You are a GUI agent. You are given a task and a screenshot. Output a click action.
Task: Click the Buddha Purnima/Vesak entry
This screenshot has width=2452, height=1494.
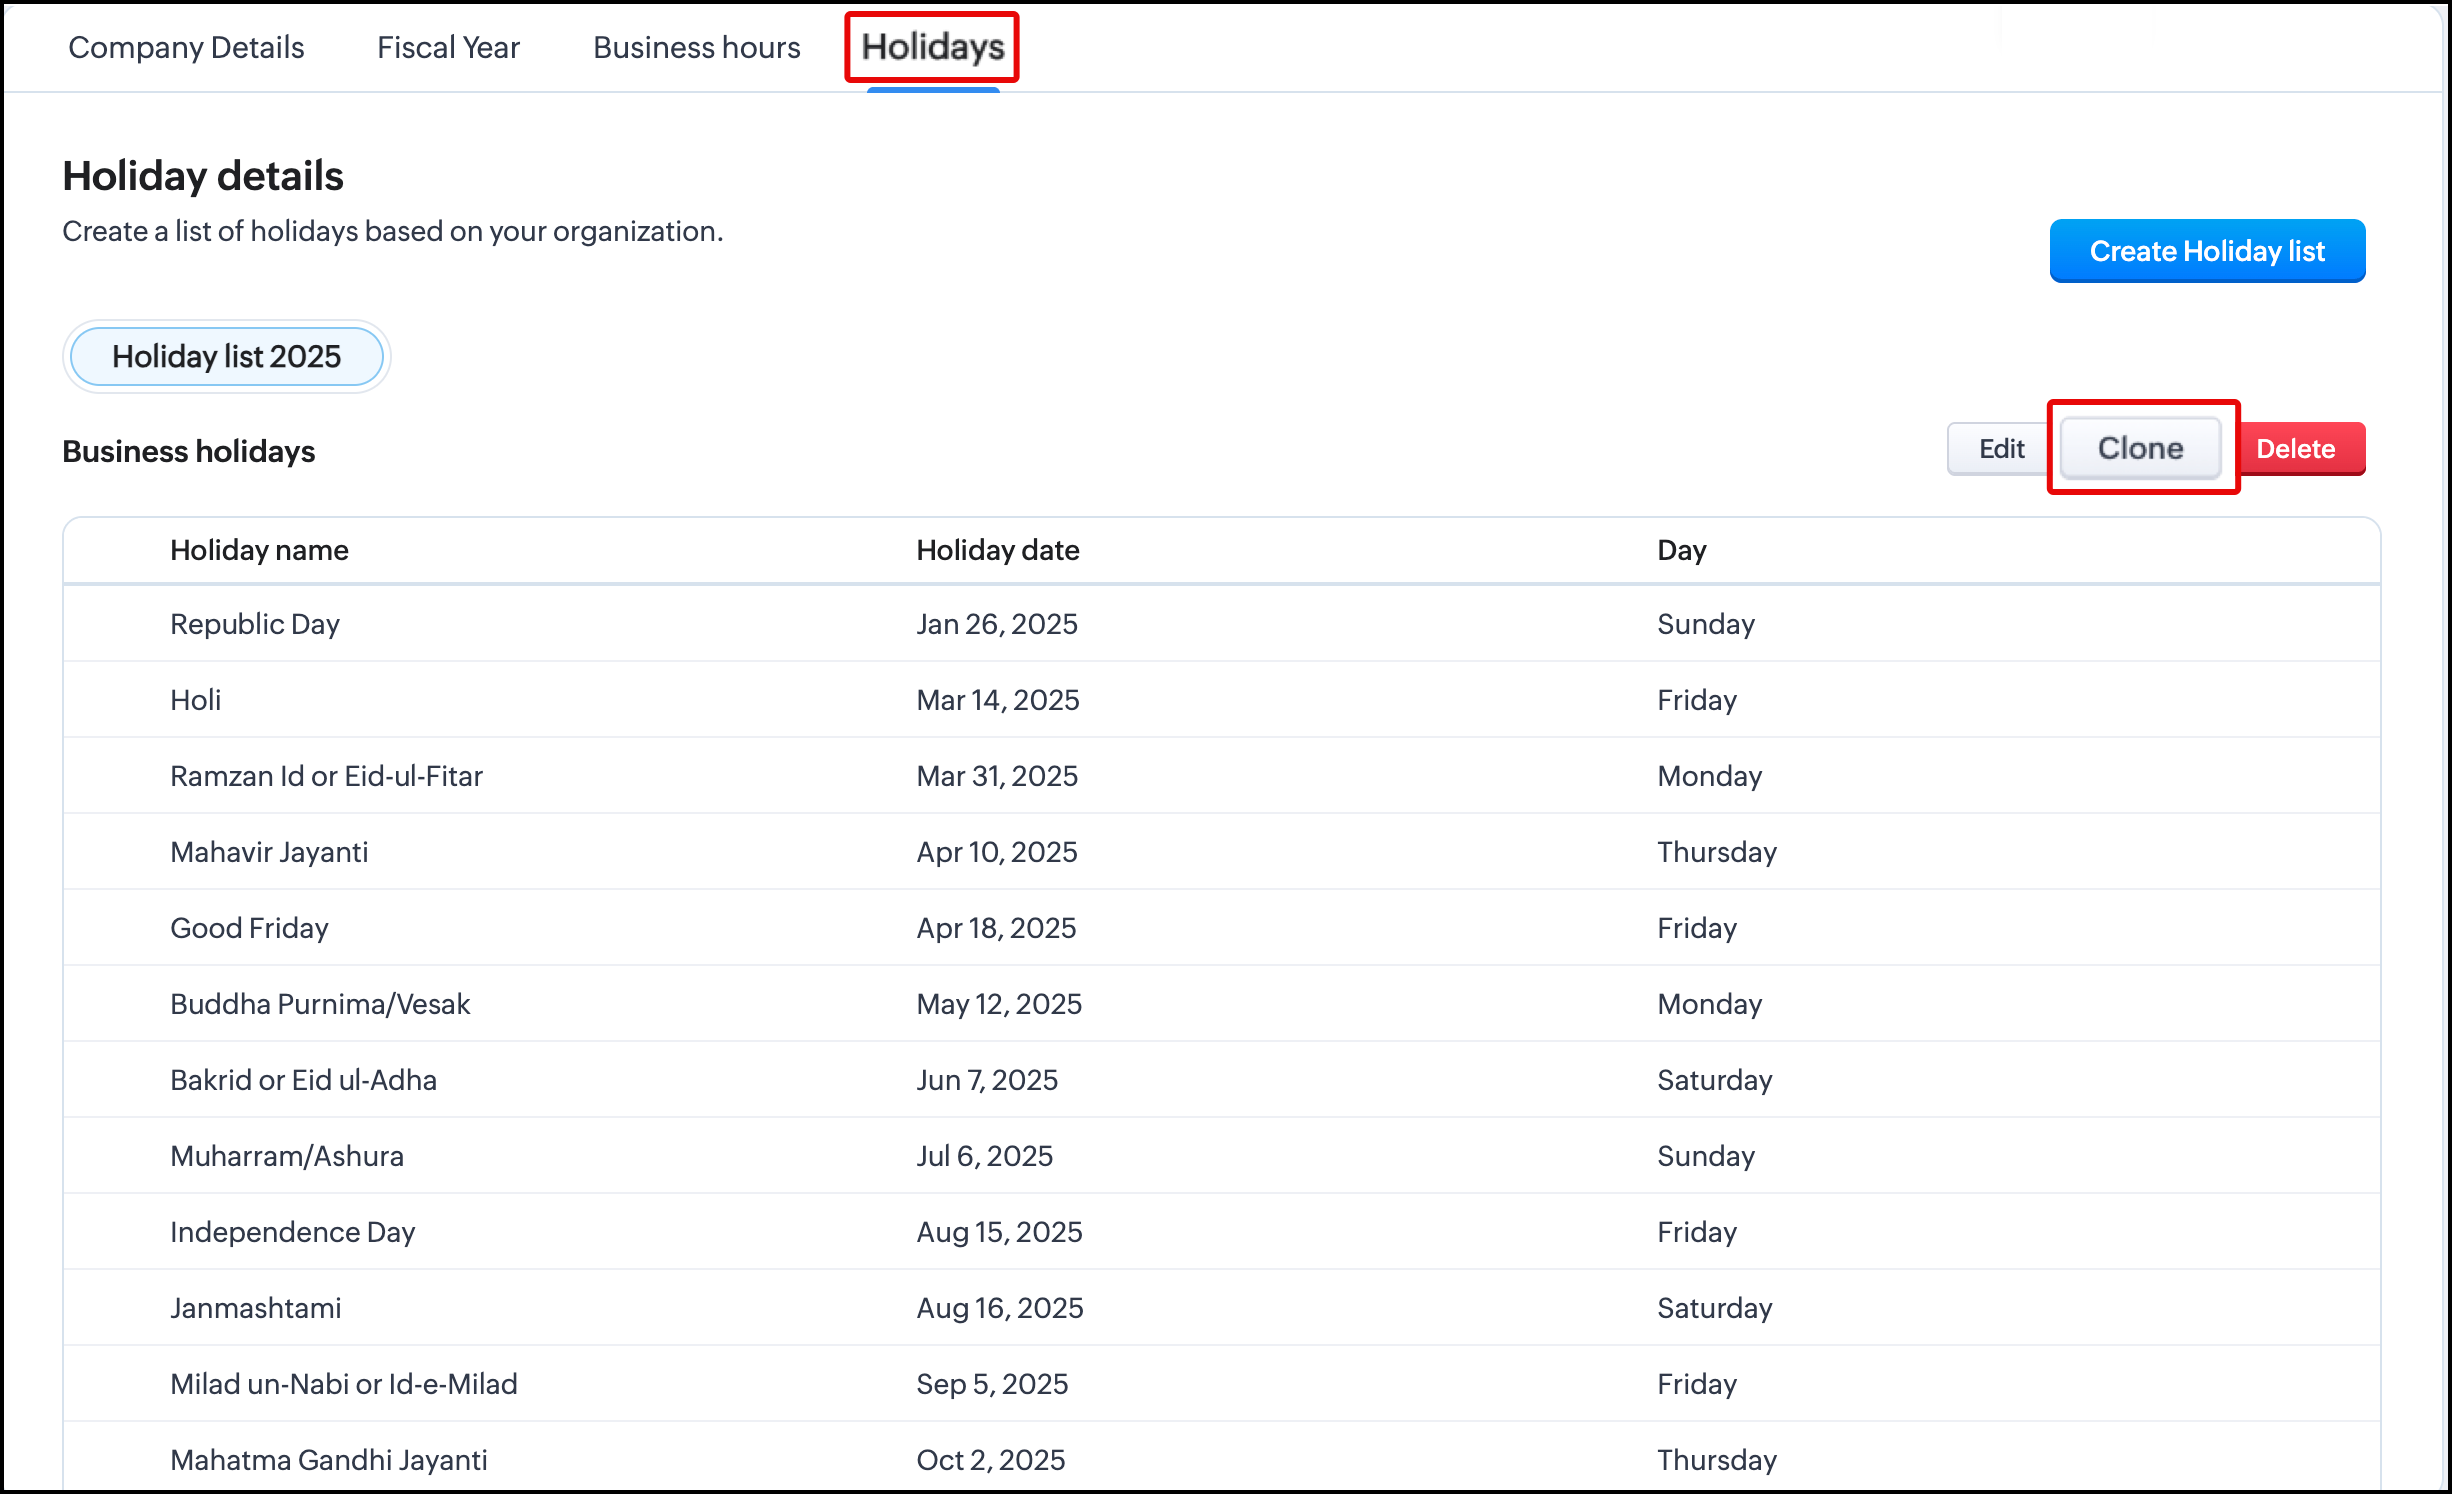(320, 1004)
